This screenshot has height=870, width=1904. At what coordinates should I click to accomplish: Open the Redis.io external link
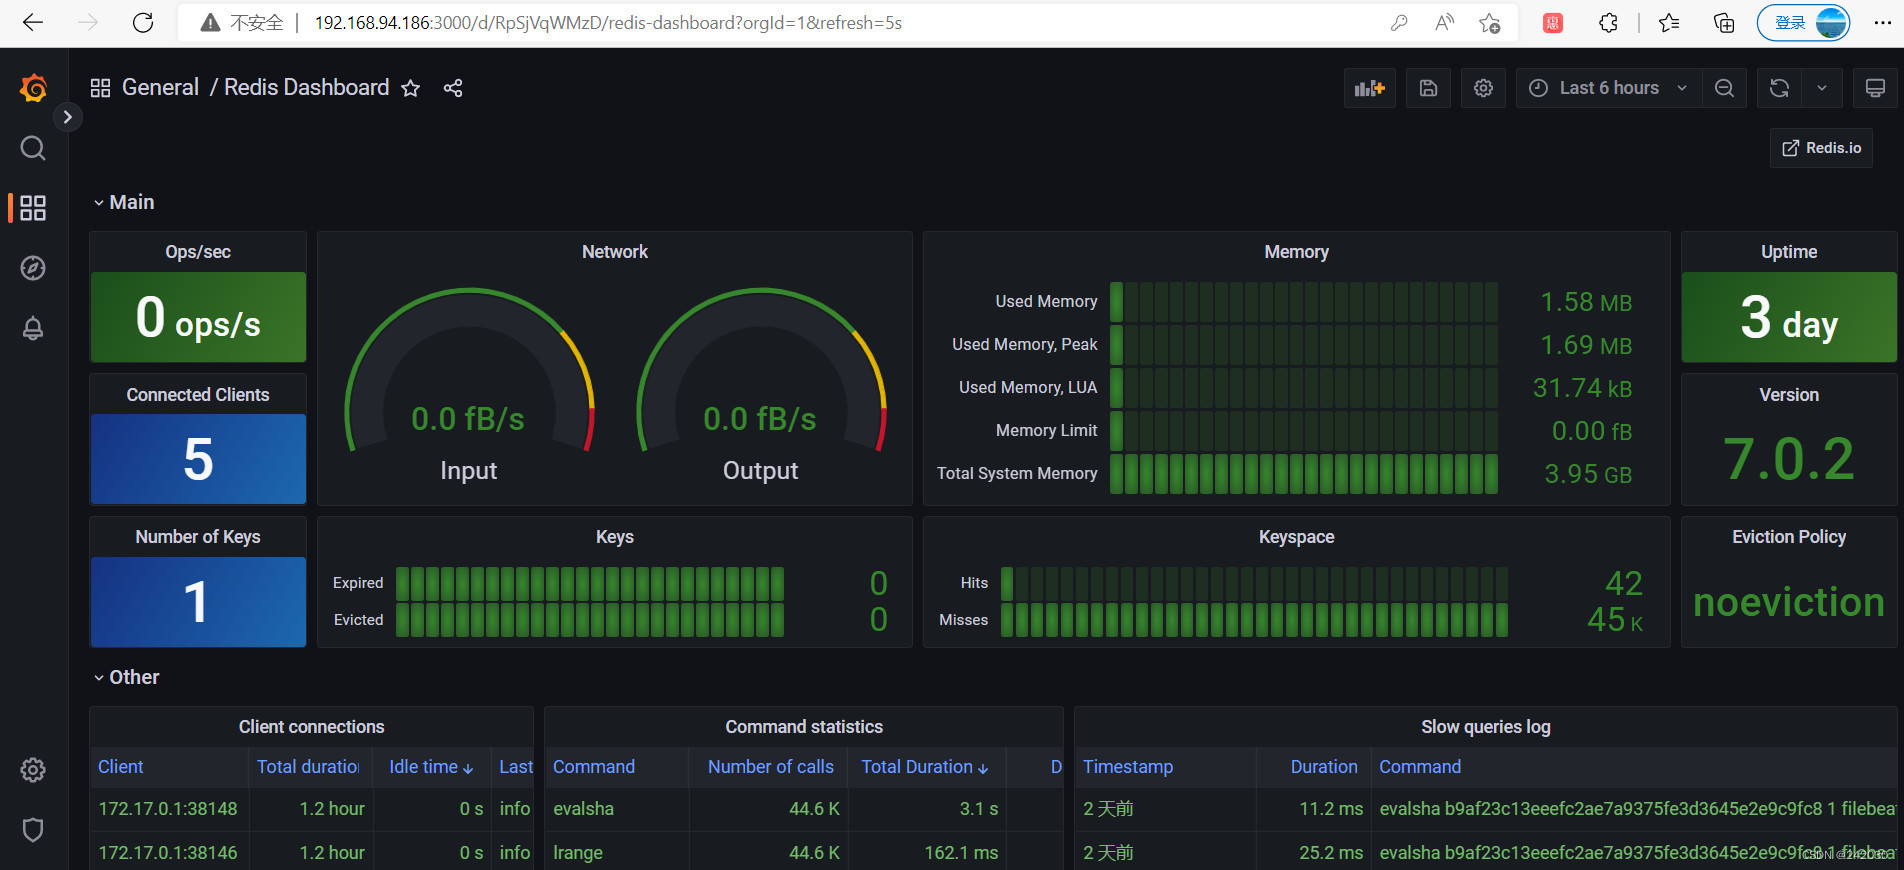coord(1821,148)
